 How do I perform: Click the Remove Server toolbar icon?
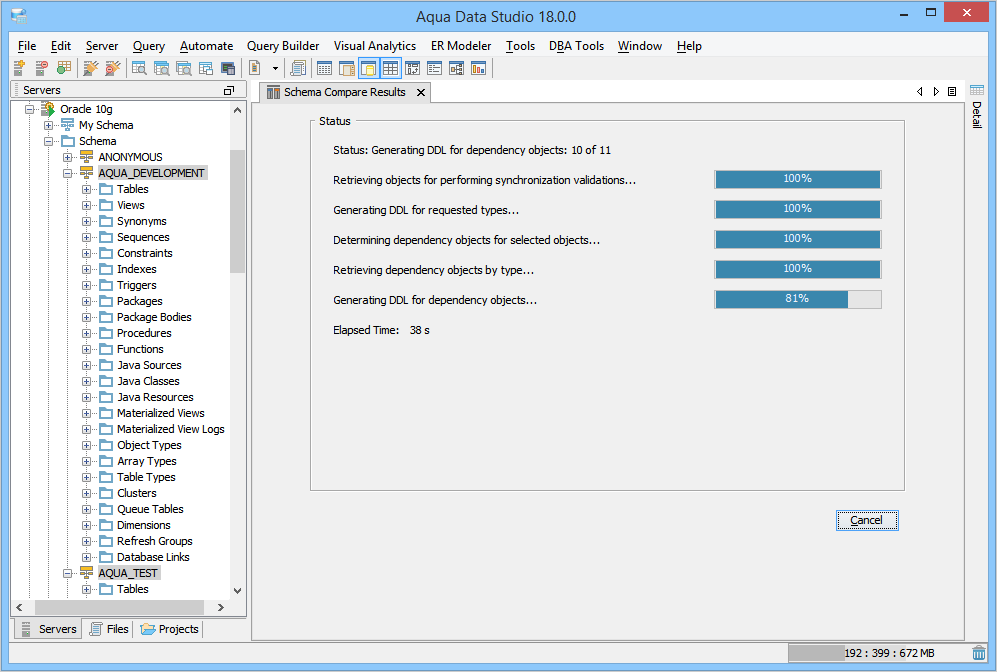pos(42,68)
